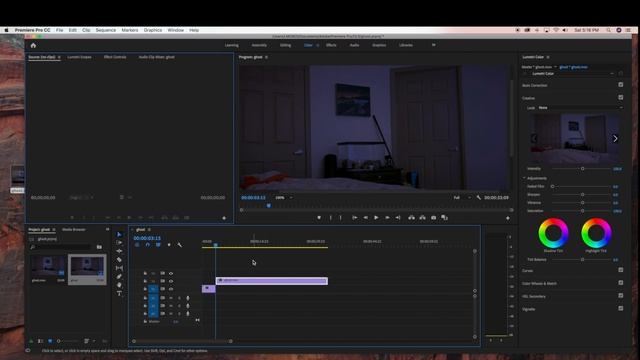Screen dimensions: 640x360
Task: Click the Home icon in workspace bar
Action: point(33,46)
